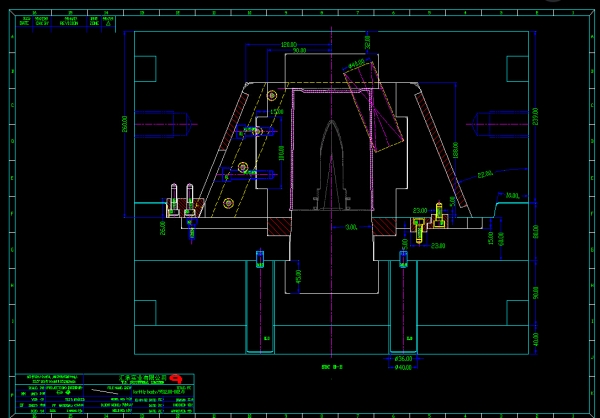This screenshot has height=418, width=600.
Task: Select the lowest yellow dowel circle on the left
Action: (x=228, y=203)
